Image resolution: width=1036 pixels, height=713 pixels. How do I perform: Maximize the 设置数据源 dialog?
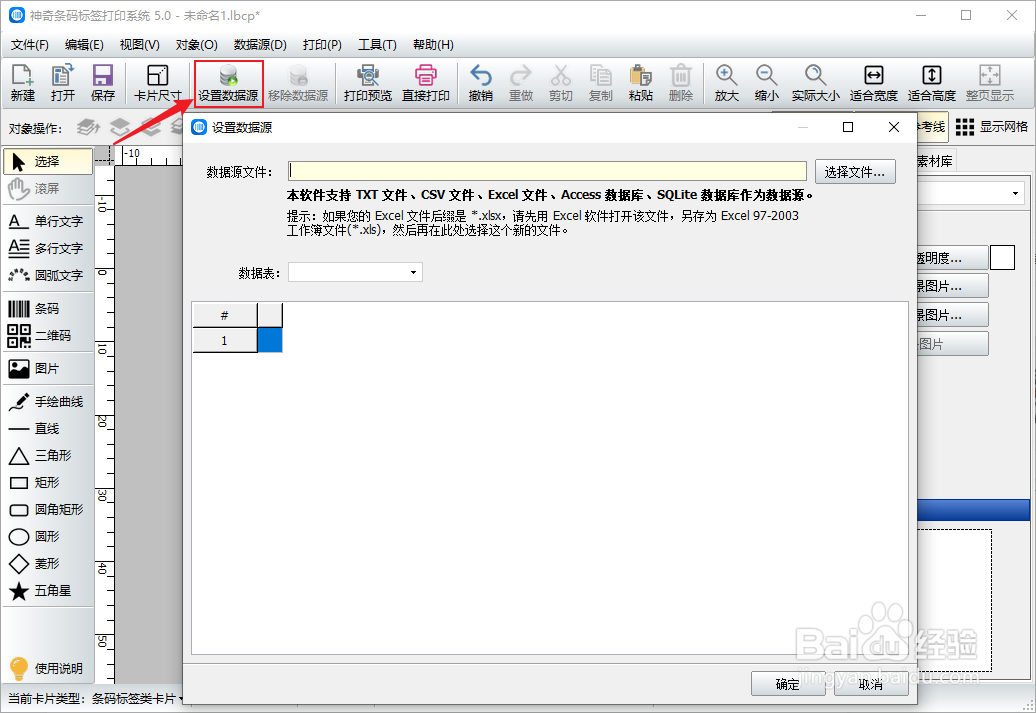tap(848, 127)
